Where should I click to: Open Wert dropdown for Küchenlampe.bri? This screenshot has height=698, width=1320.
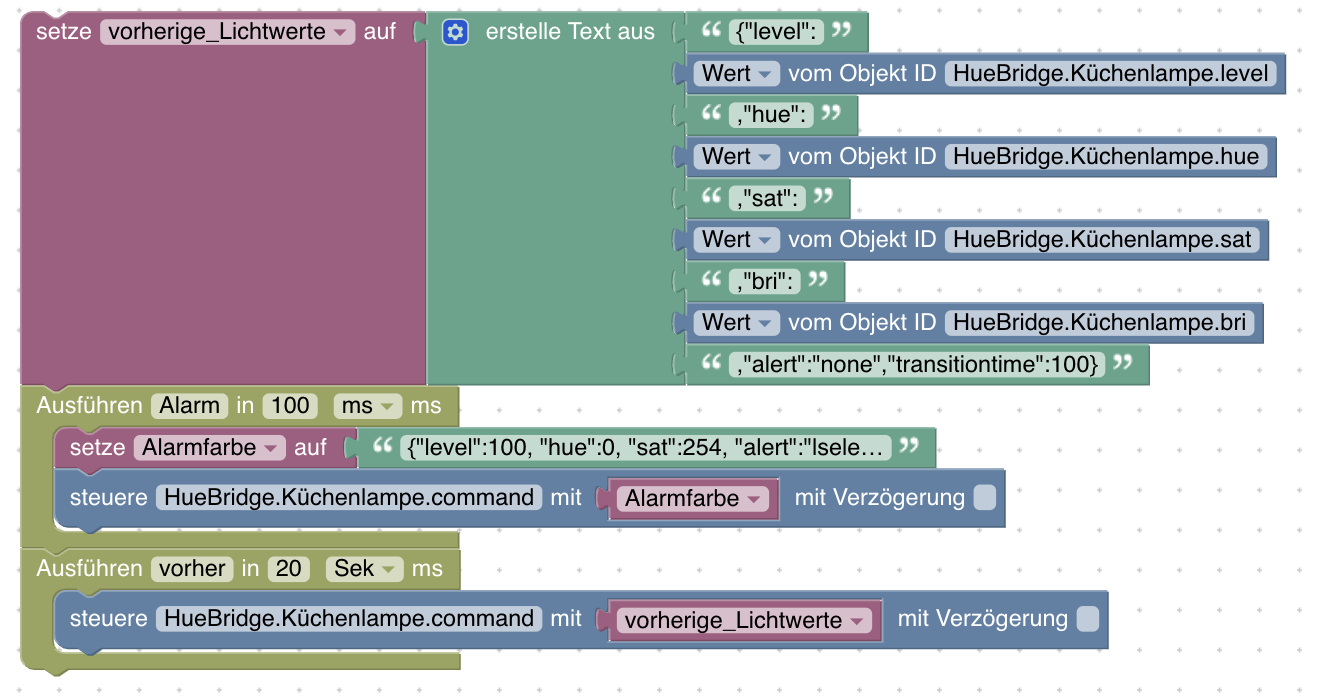pos(738,323)
